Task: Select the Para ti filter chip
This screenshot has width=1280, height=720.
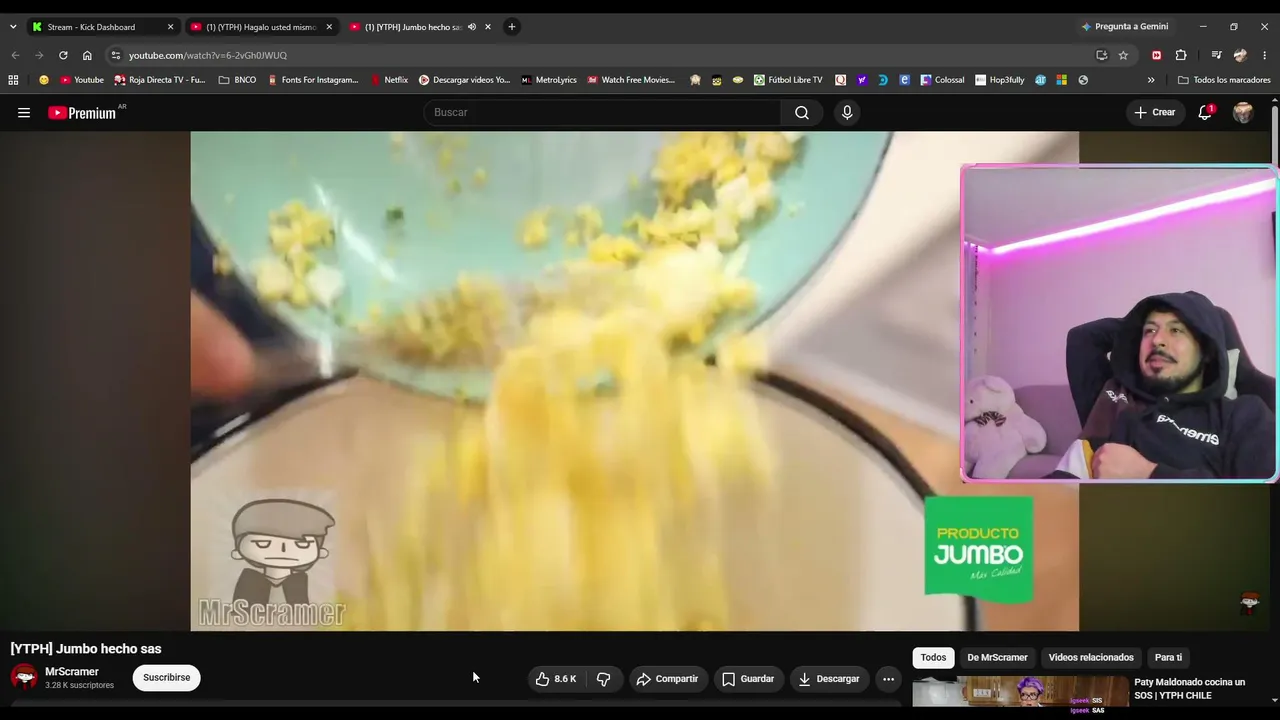Action: pos(1168,658)
